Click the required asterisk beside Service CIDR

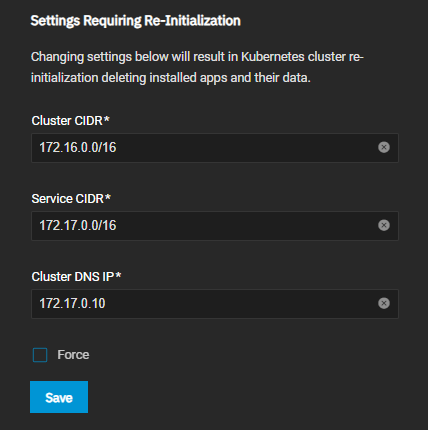pos(108,197)
